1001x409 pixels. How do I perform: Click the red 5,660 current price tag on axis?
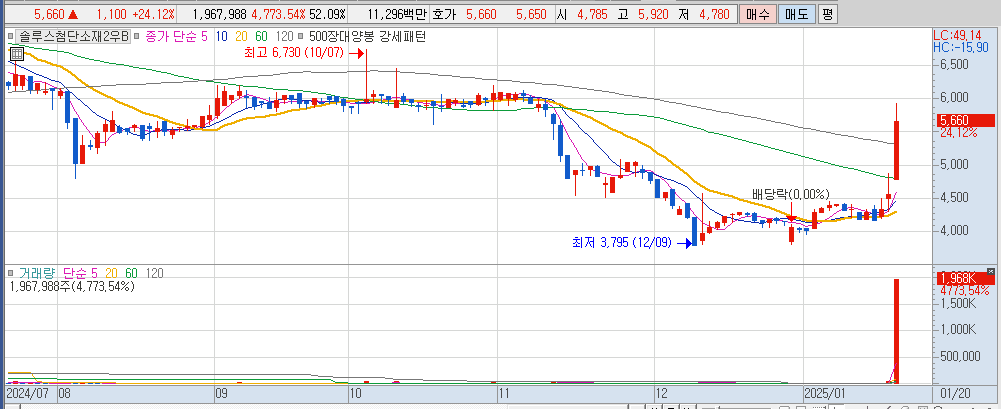[965, 120]
